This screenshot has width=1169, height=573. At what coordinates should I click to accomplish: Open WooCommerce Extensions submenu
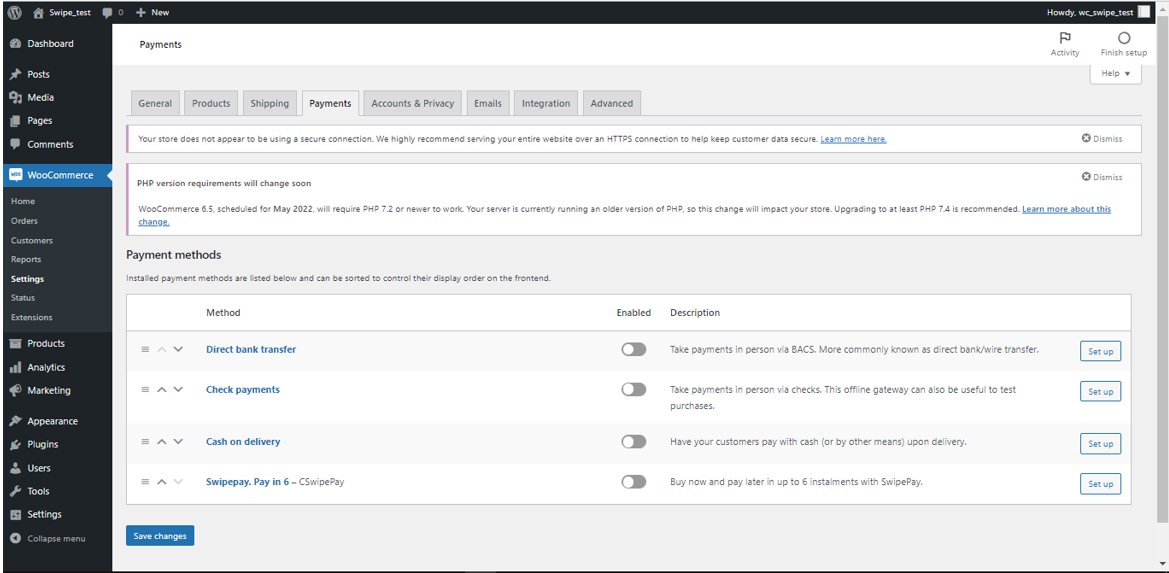pos(32,317)
